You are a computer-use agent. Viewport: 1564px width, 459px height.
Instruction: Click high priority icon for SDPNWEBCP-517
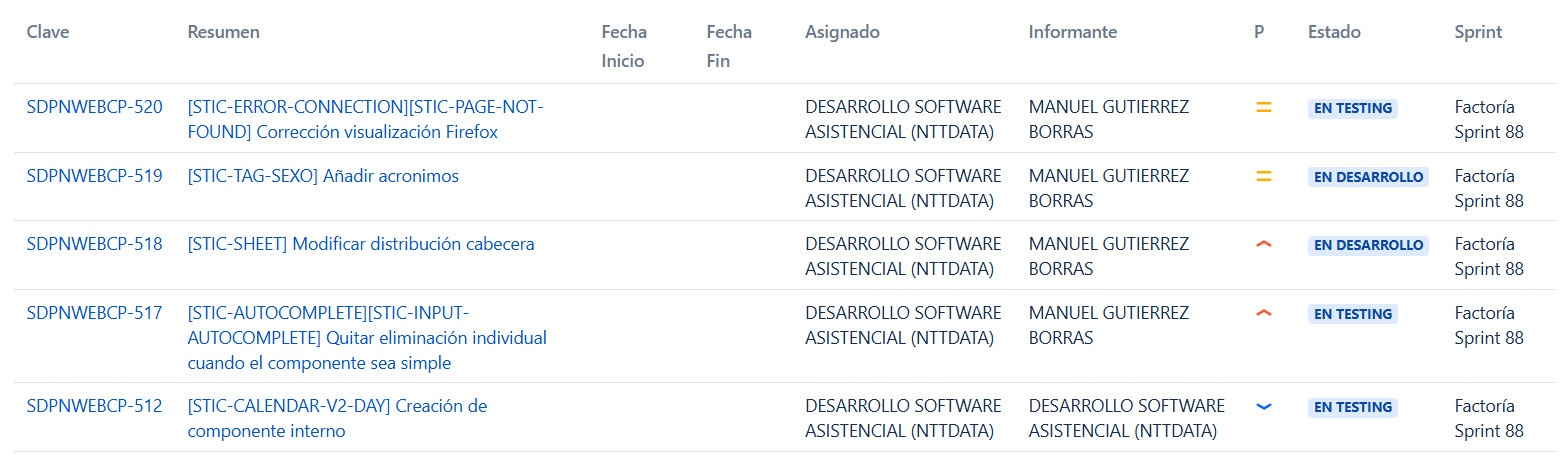click(1263, 314)
